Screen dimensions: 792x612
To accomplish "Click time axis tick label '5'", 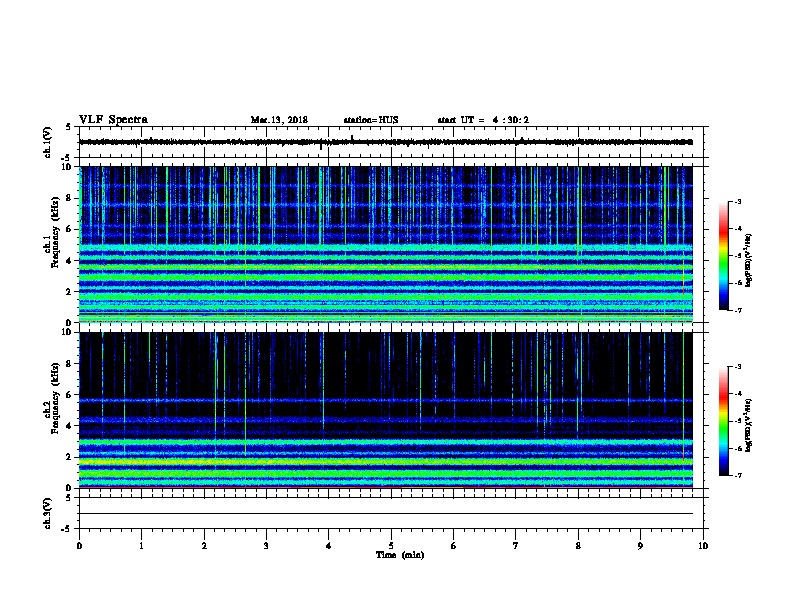I will point(391,546).
